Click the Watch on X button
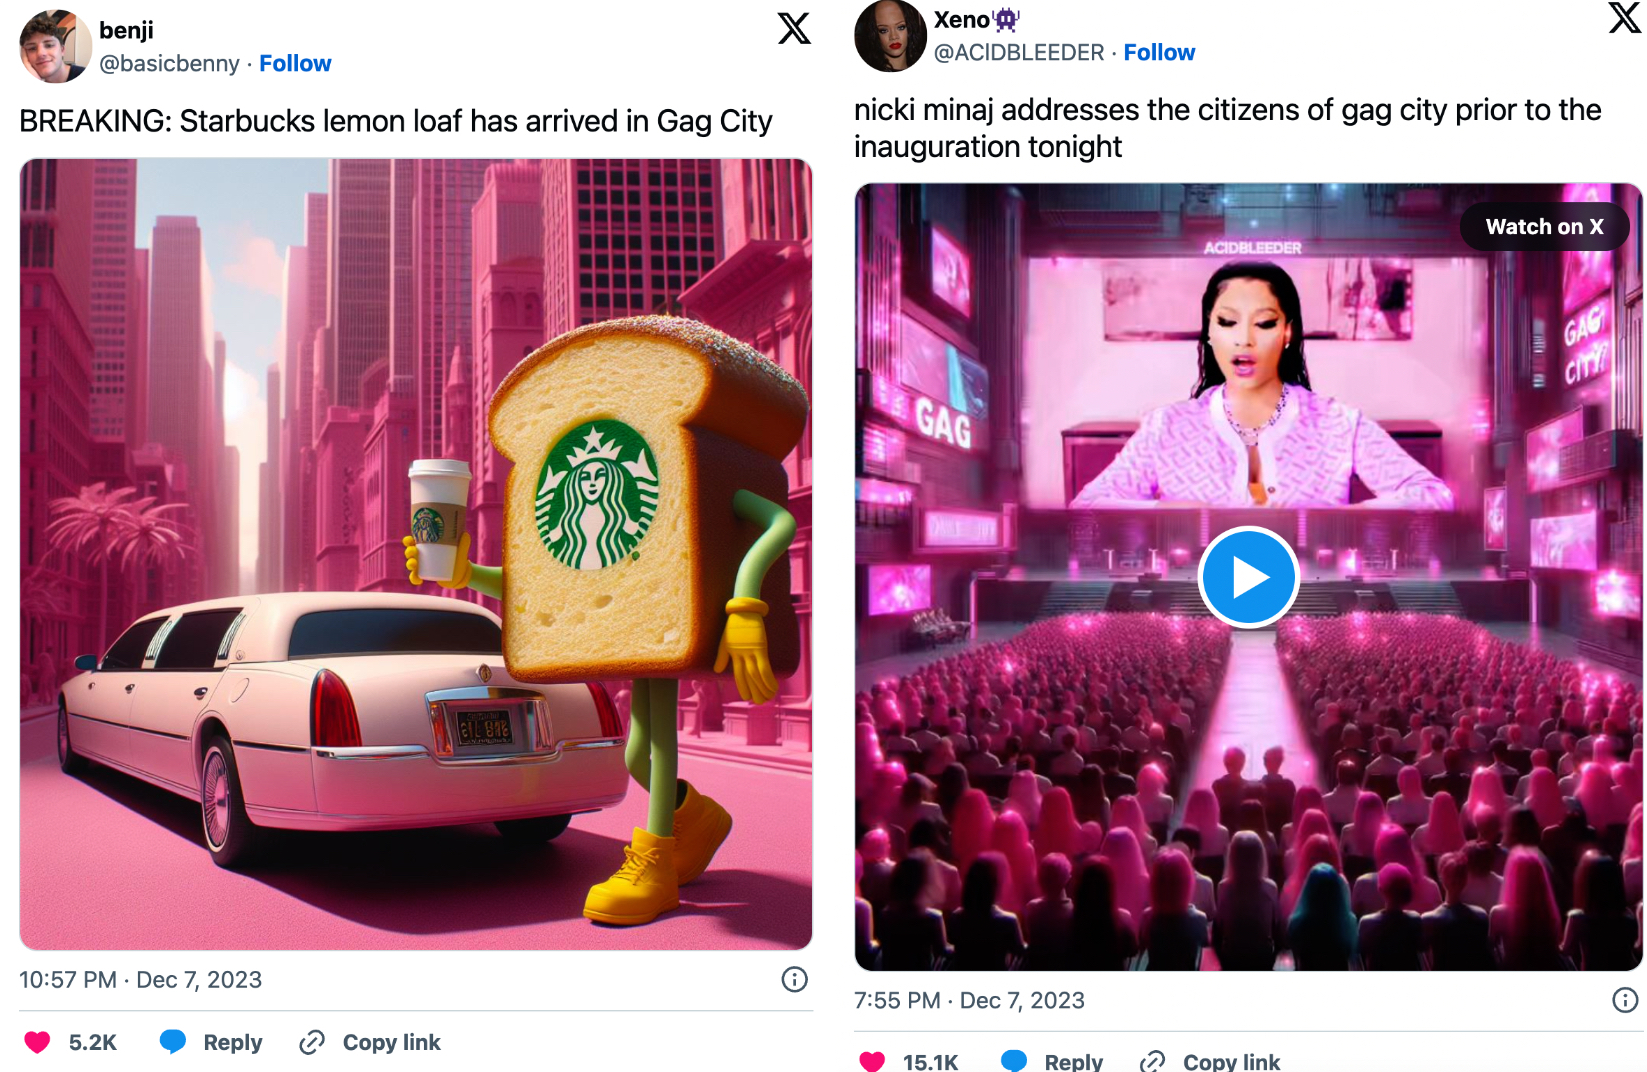This screenshot has width=1647, height=1072. pyautogui.click(x=1544, y=227)
